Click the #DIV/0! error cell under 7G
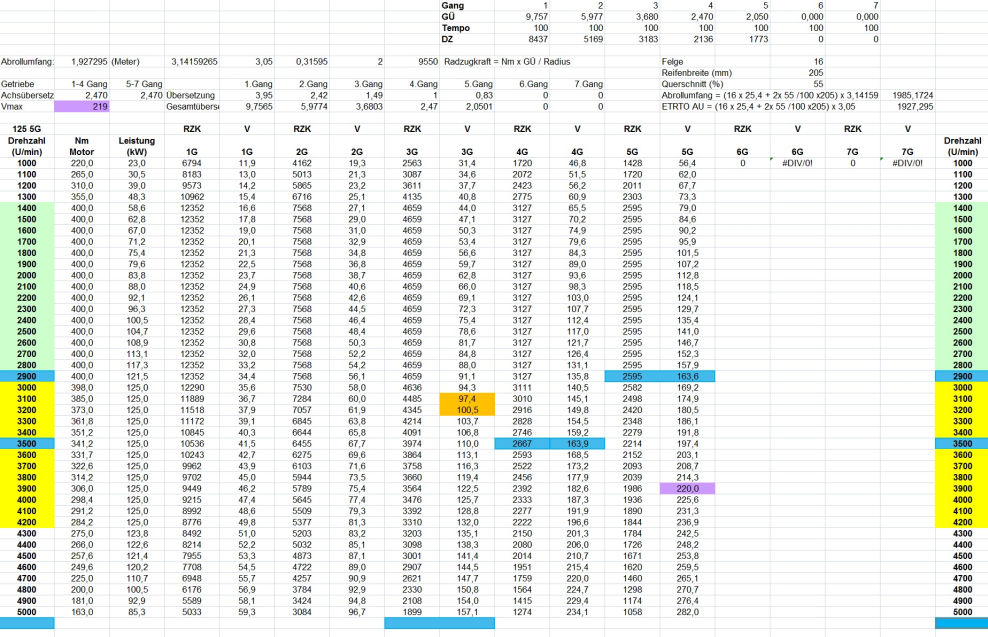Image resolution: width=988 pixels, height=637 pixels. point(907,163)
